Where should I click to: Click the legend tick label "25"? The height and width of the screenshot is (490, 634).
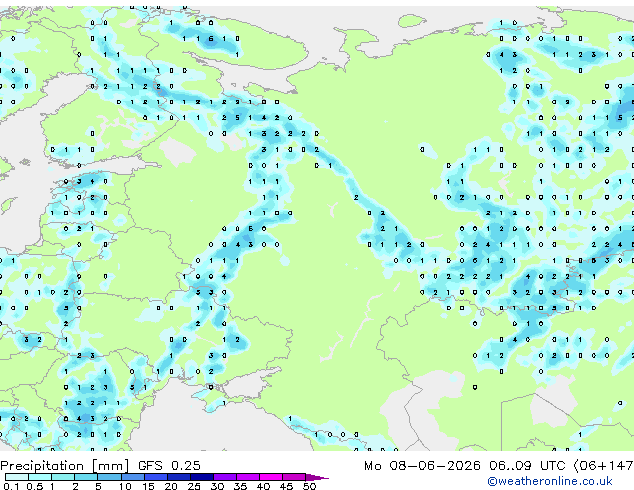[194, 486]
